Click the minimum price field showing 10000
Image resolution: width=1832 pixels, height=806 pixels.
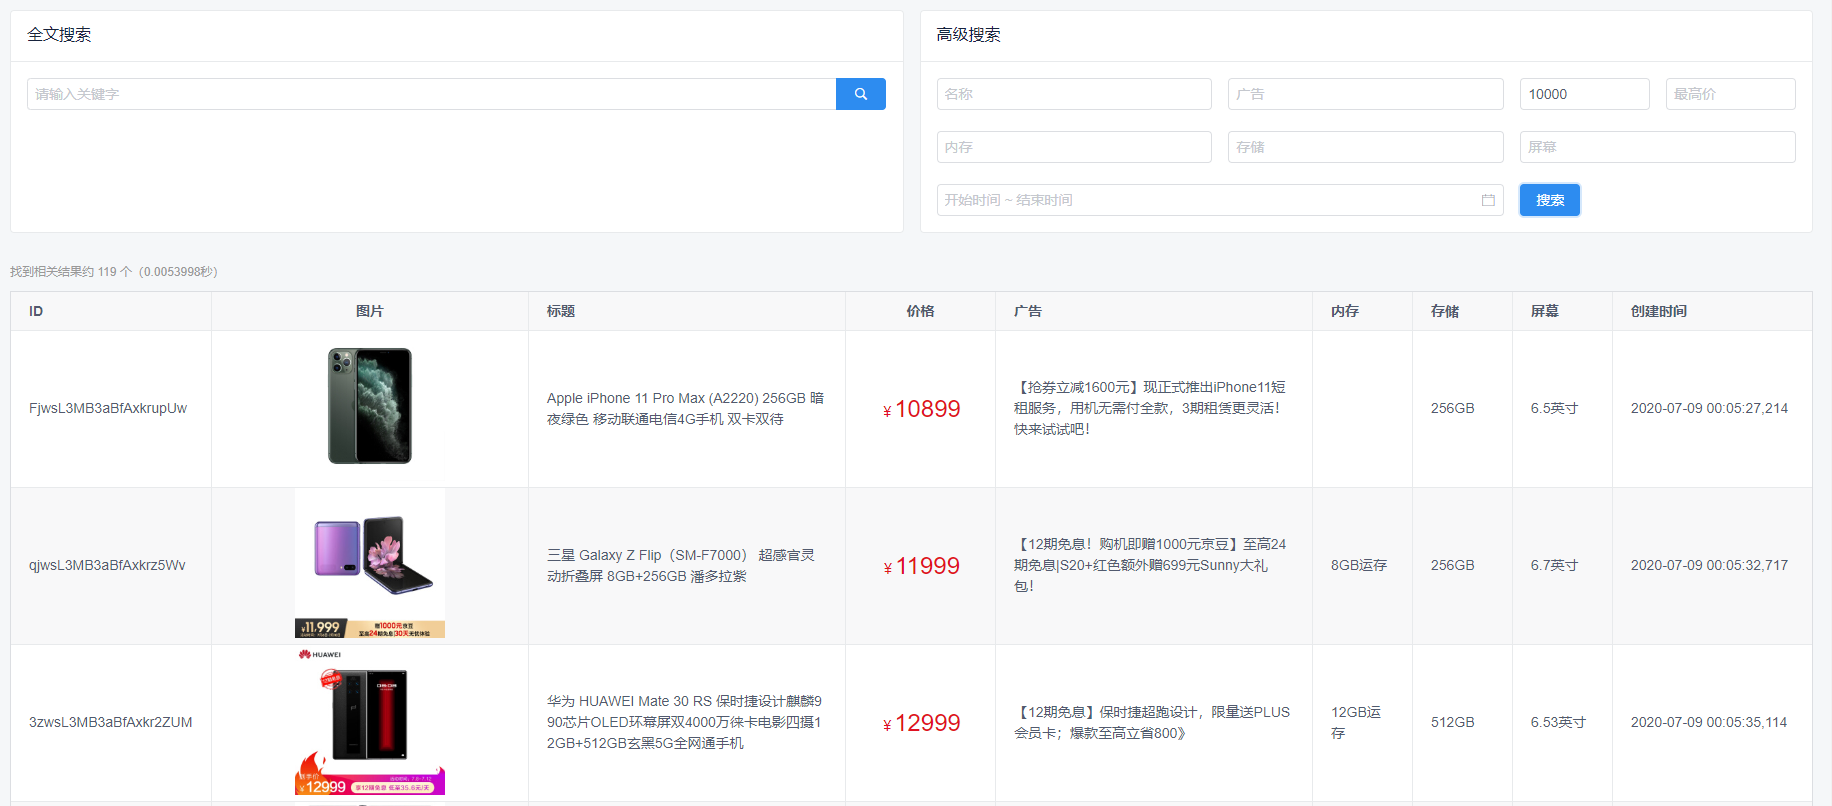tap(1584, 94)
